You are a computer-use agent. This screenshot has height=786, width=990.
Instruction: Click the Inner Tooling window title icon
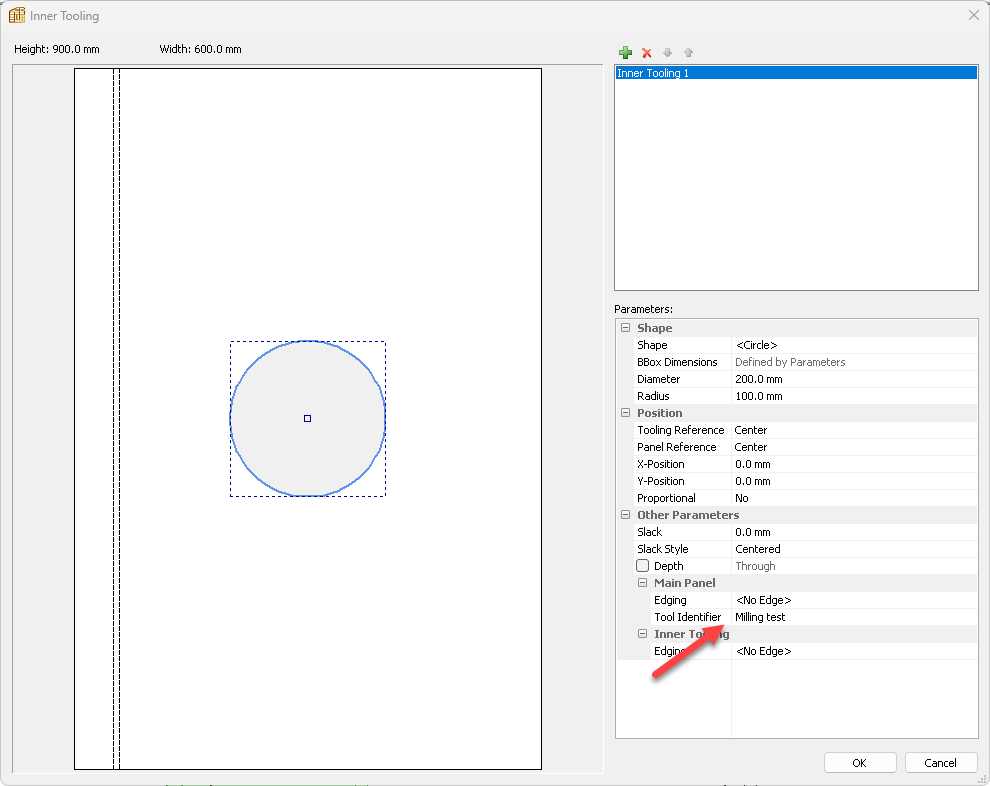(x=17, y=16)
